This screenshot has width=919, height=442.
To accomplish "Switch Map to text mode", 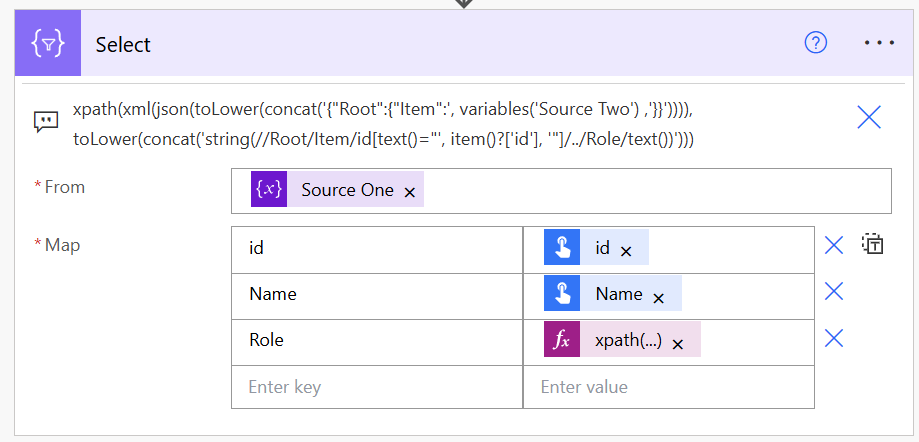I will pyautogui.click(x=873, y=246).
